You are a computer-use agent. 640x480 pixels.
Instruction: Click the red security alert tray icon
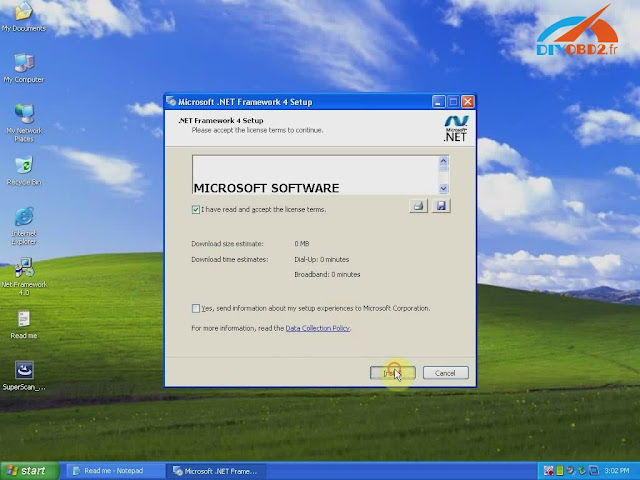549,470
